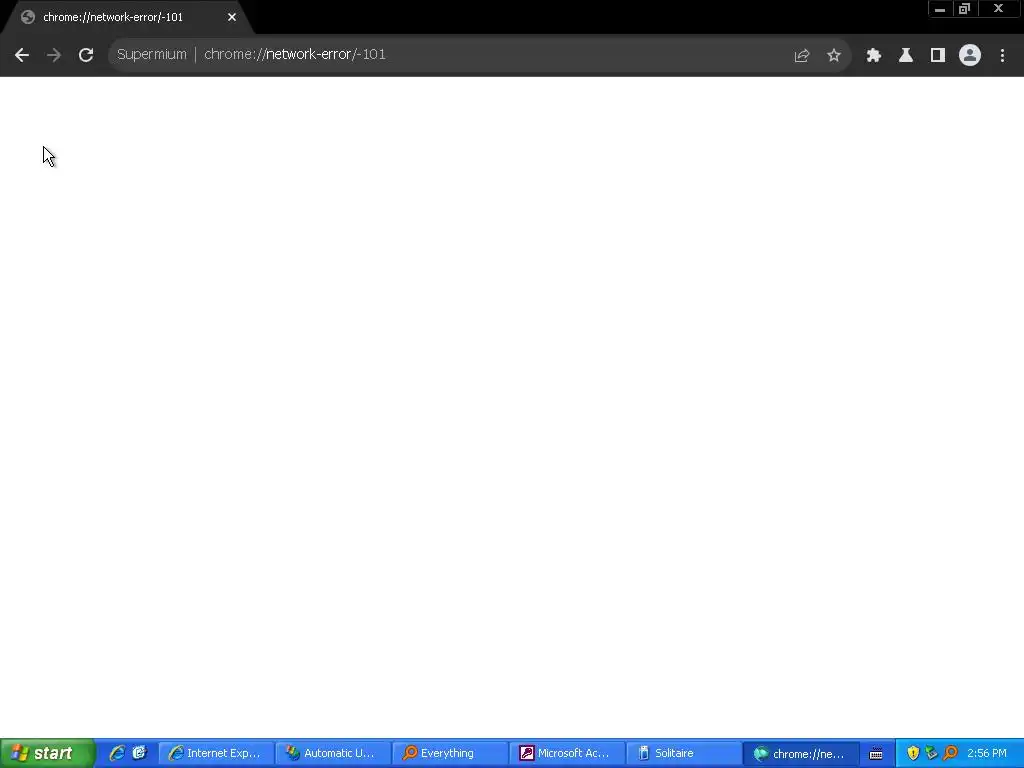This screenshot has width=1024, height=768.
Task: Switch to Microsoft Access taskbar window
Action: click(567, 753)
